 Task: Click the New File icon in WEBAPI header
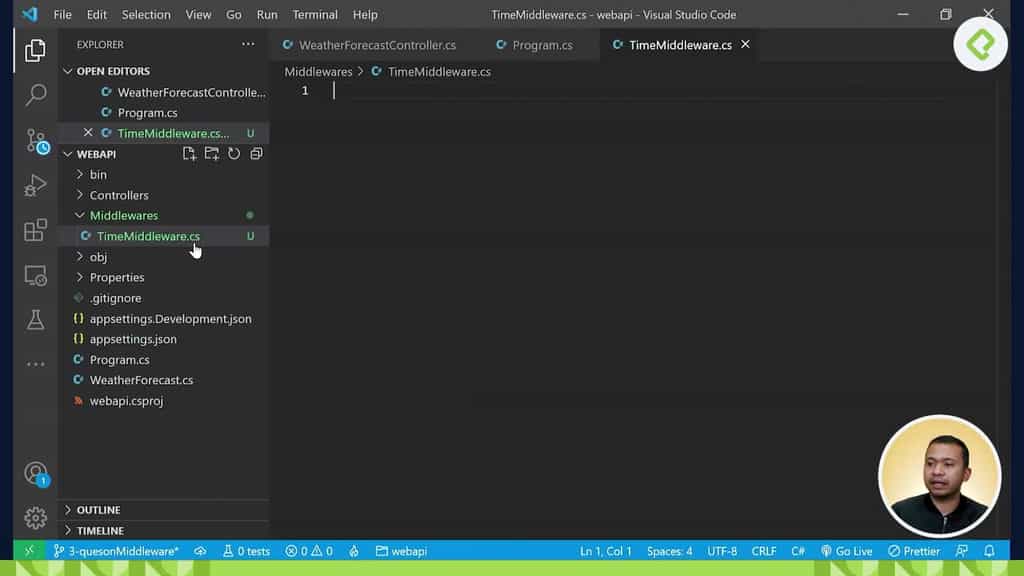[x=189, y=153]
